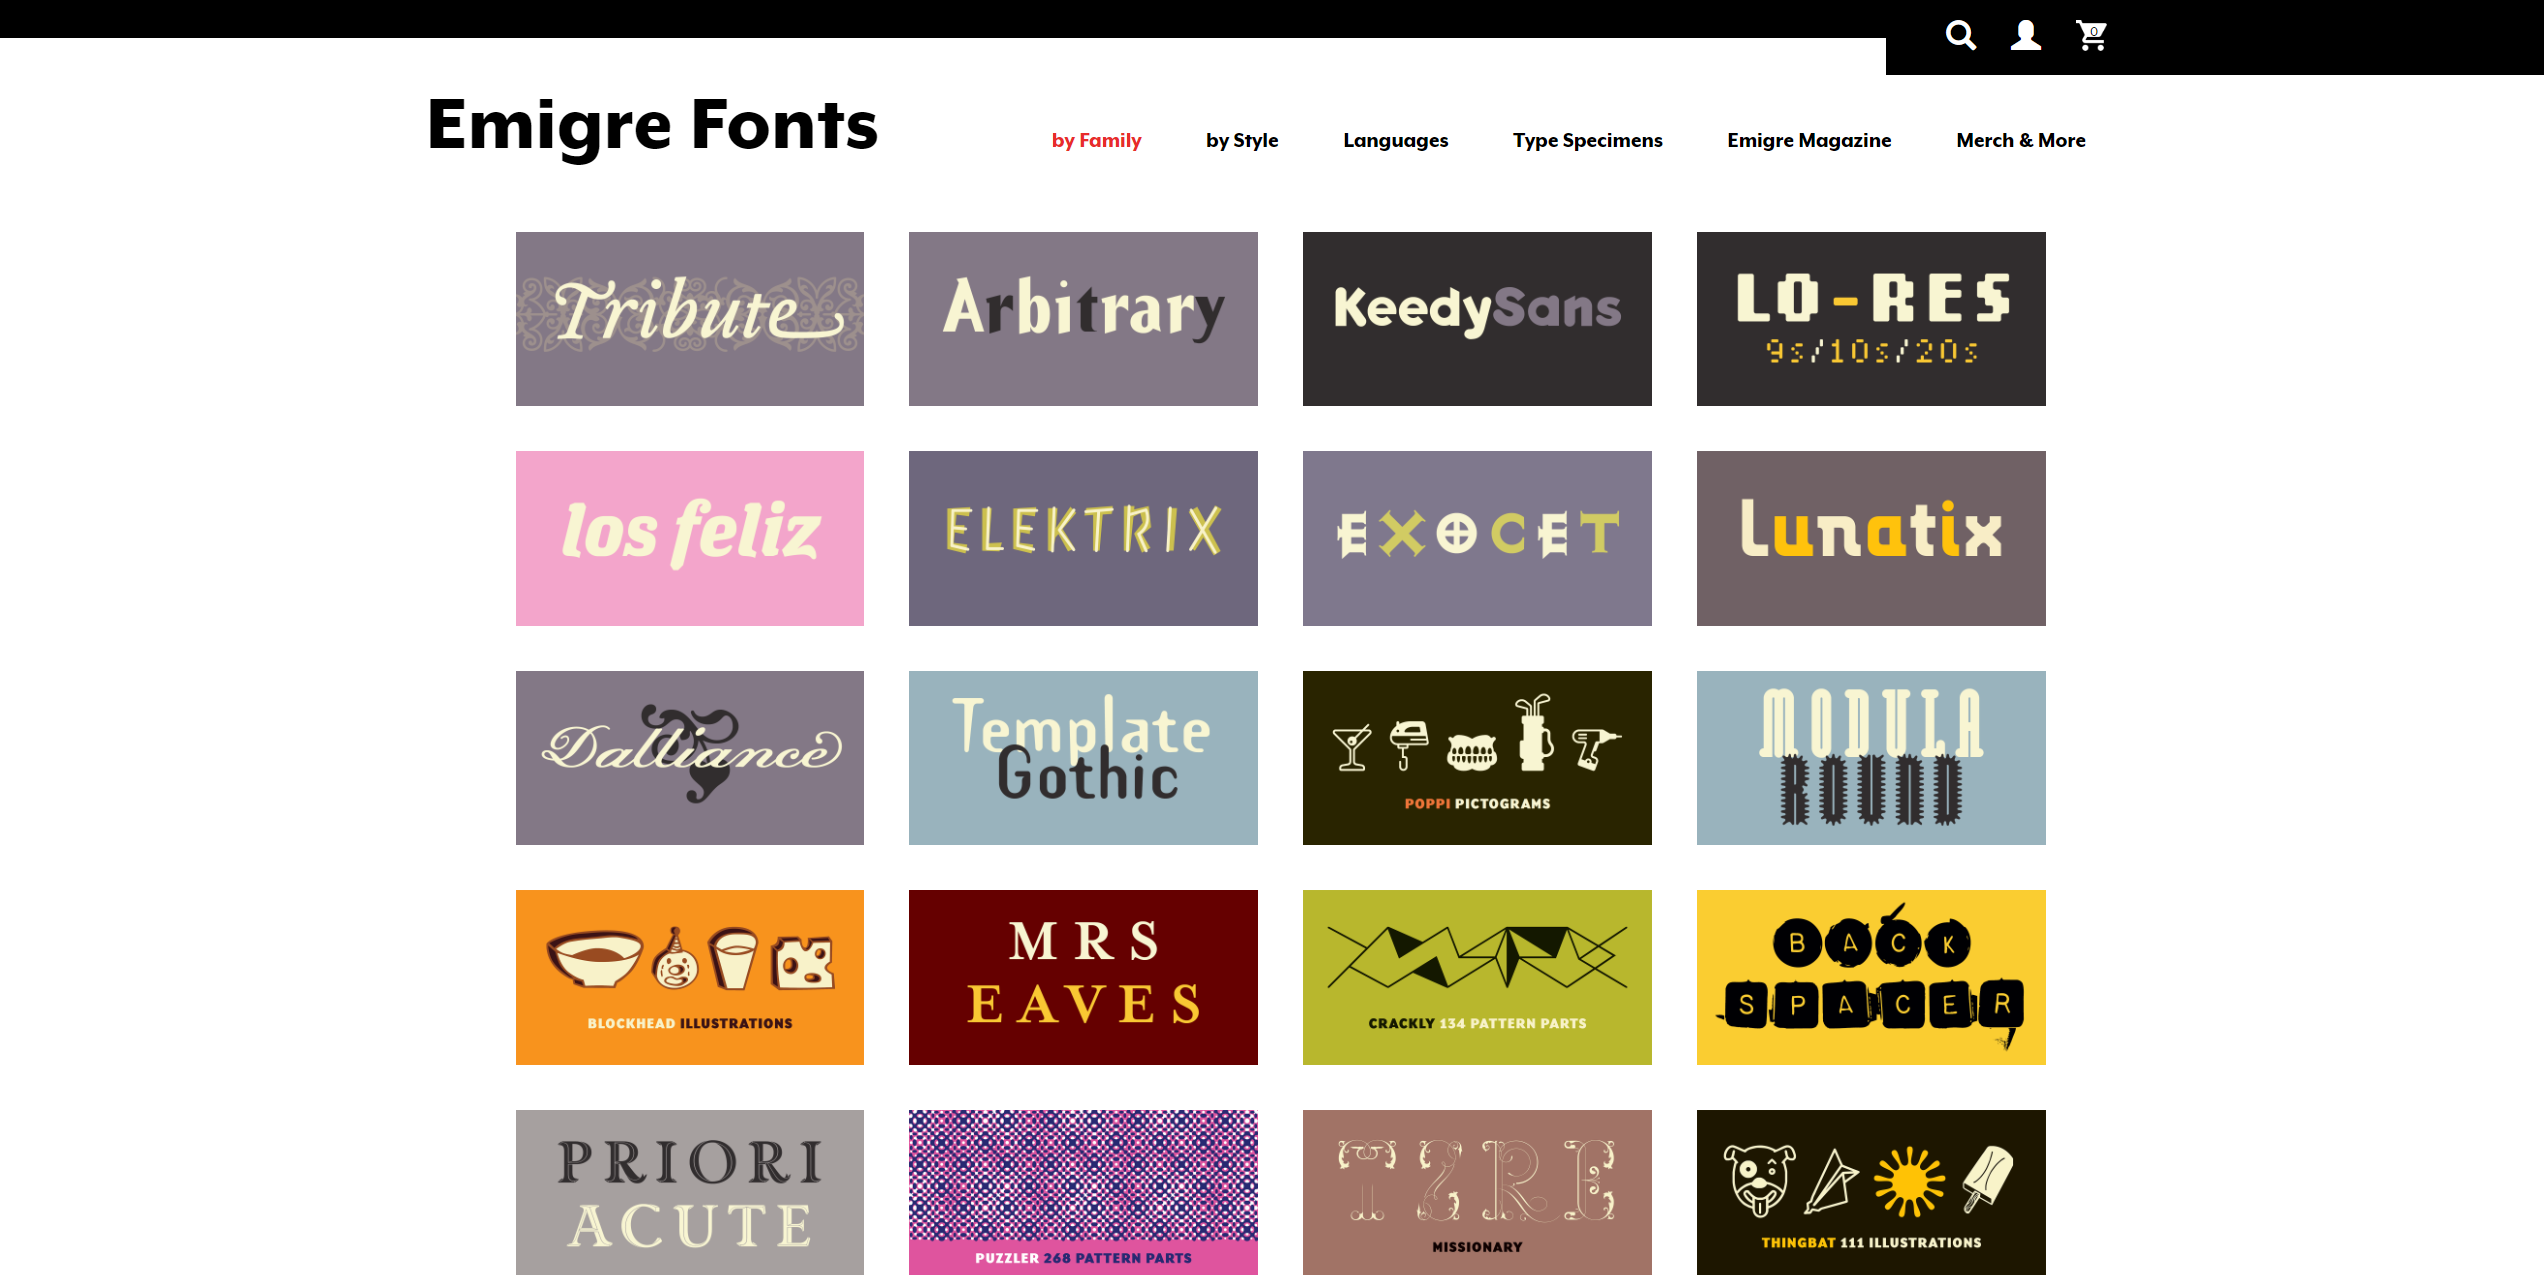This screenshot has height=1275, width=2544.
Task: Open the Arbitrary font family tile
Action: [x=1083, y=319]
